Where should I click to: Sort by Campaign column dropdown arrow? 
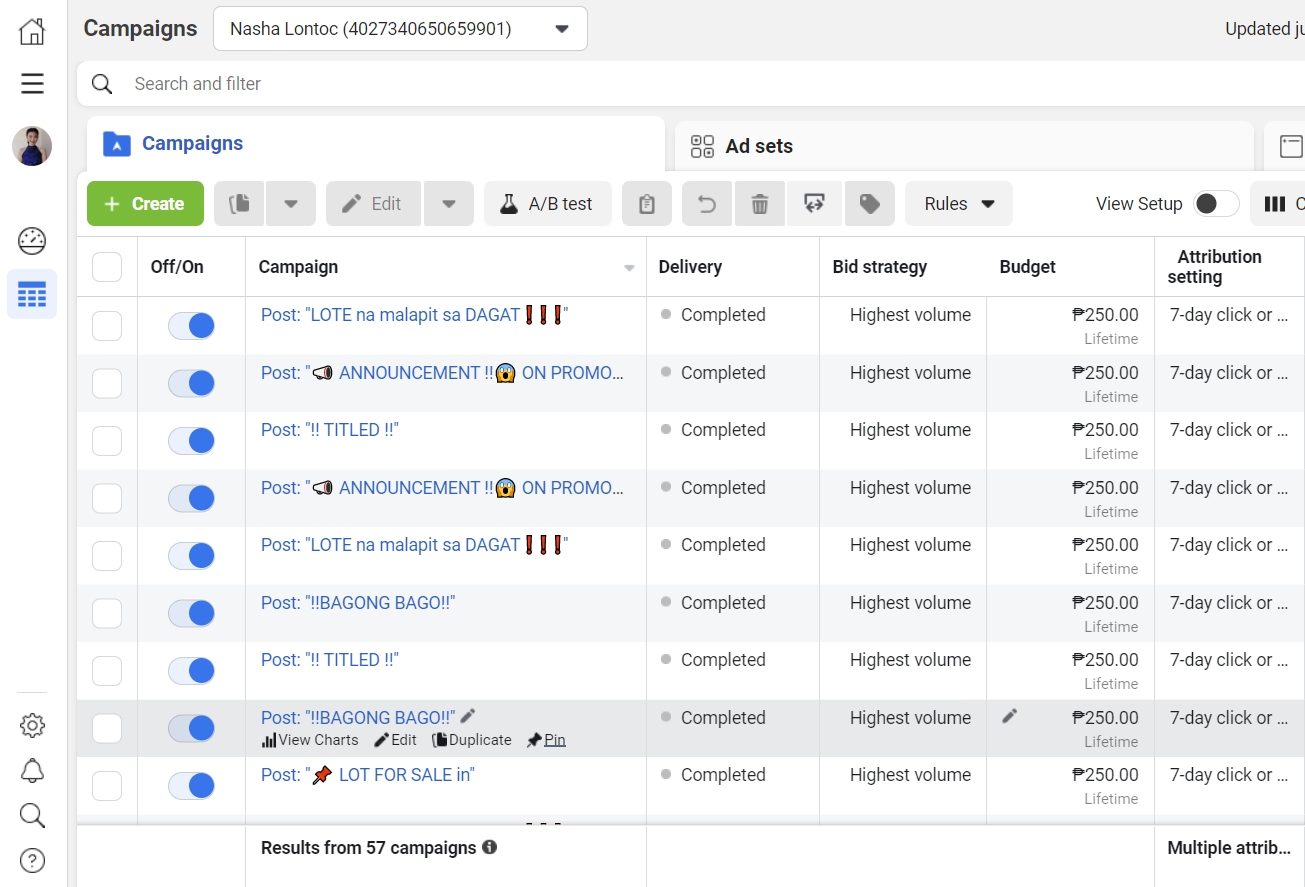629,268
